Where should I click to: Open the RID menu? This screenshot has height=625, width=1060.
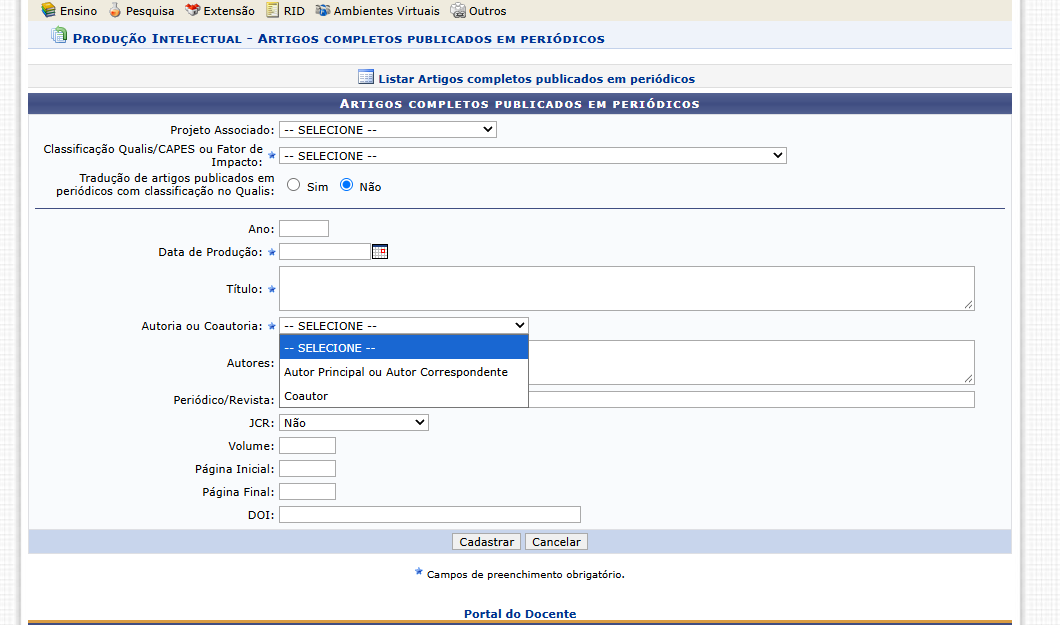pyautogui.click(x=294, y=11)
